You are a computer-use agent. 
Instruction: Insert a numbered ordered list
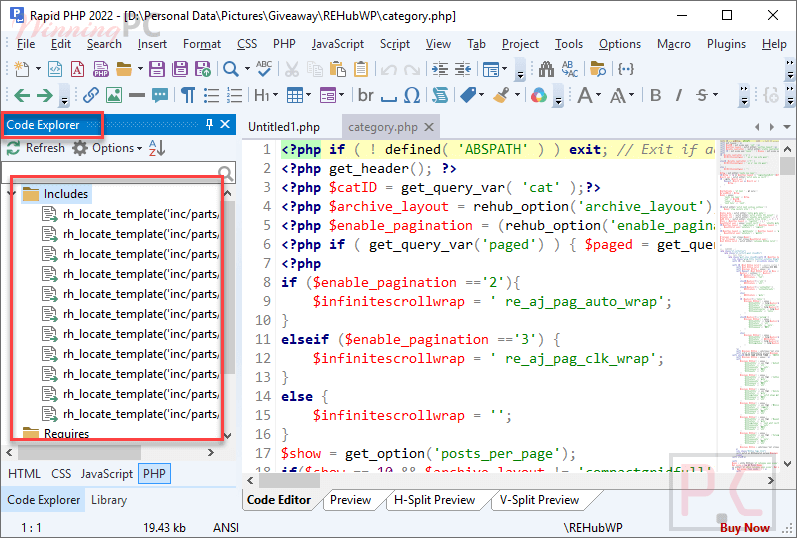pos(234,95)
